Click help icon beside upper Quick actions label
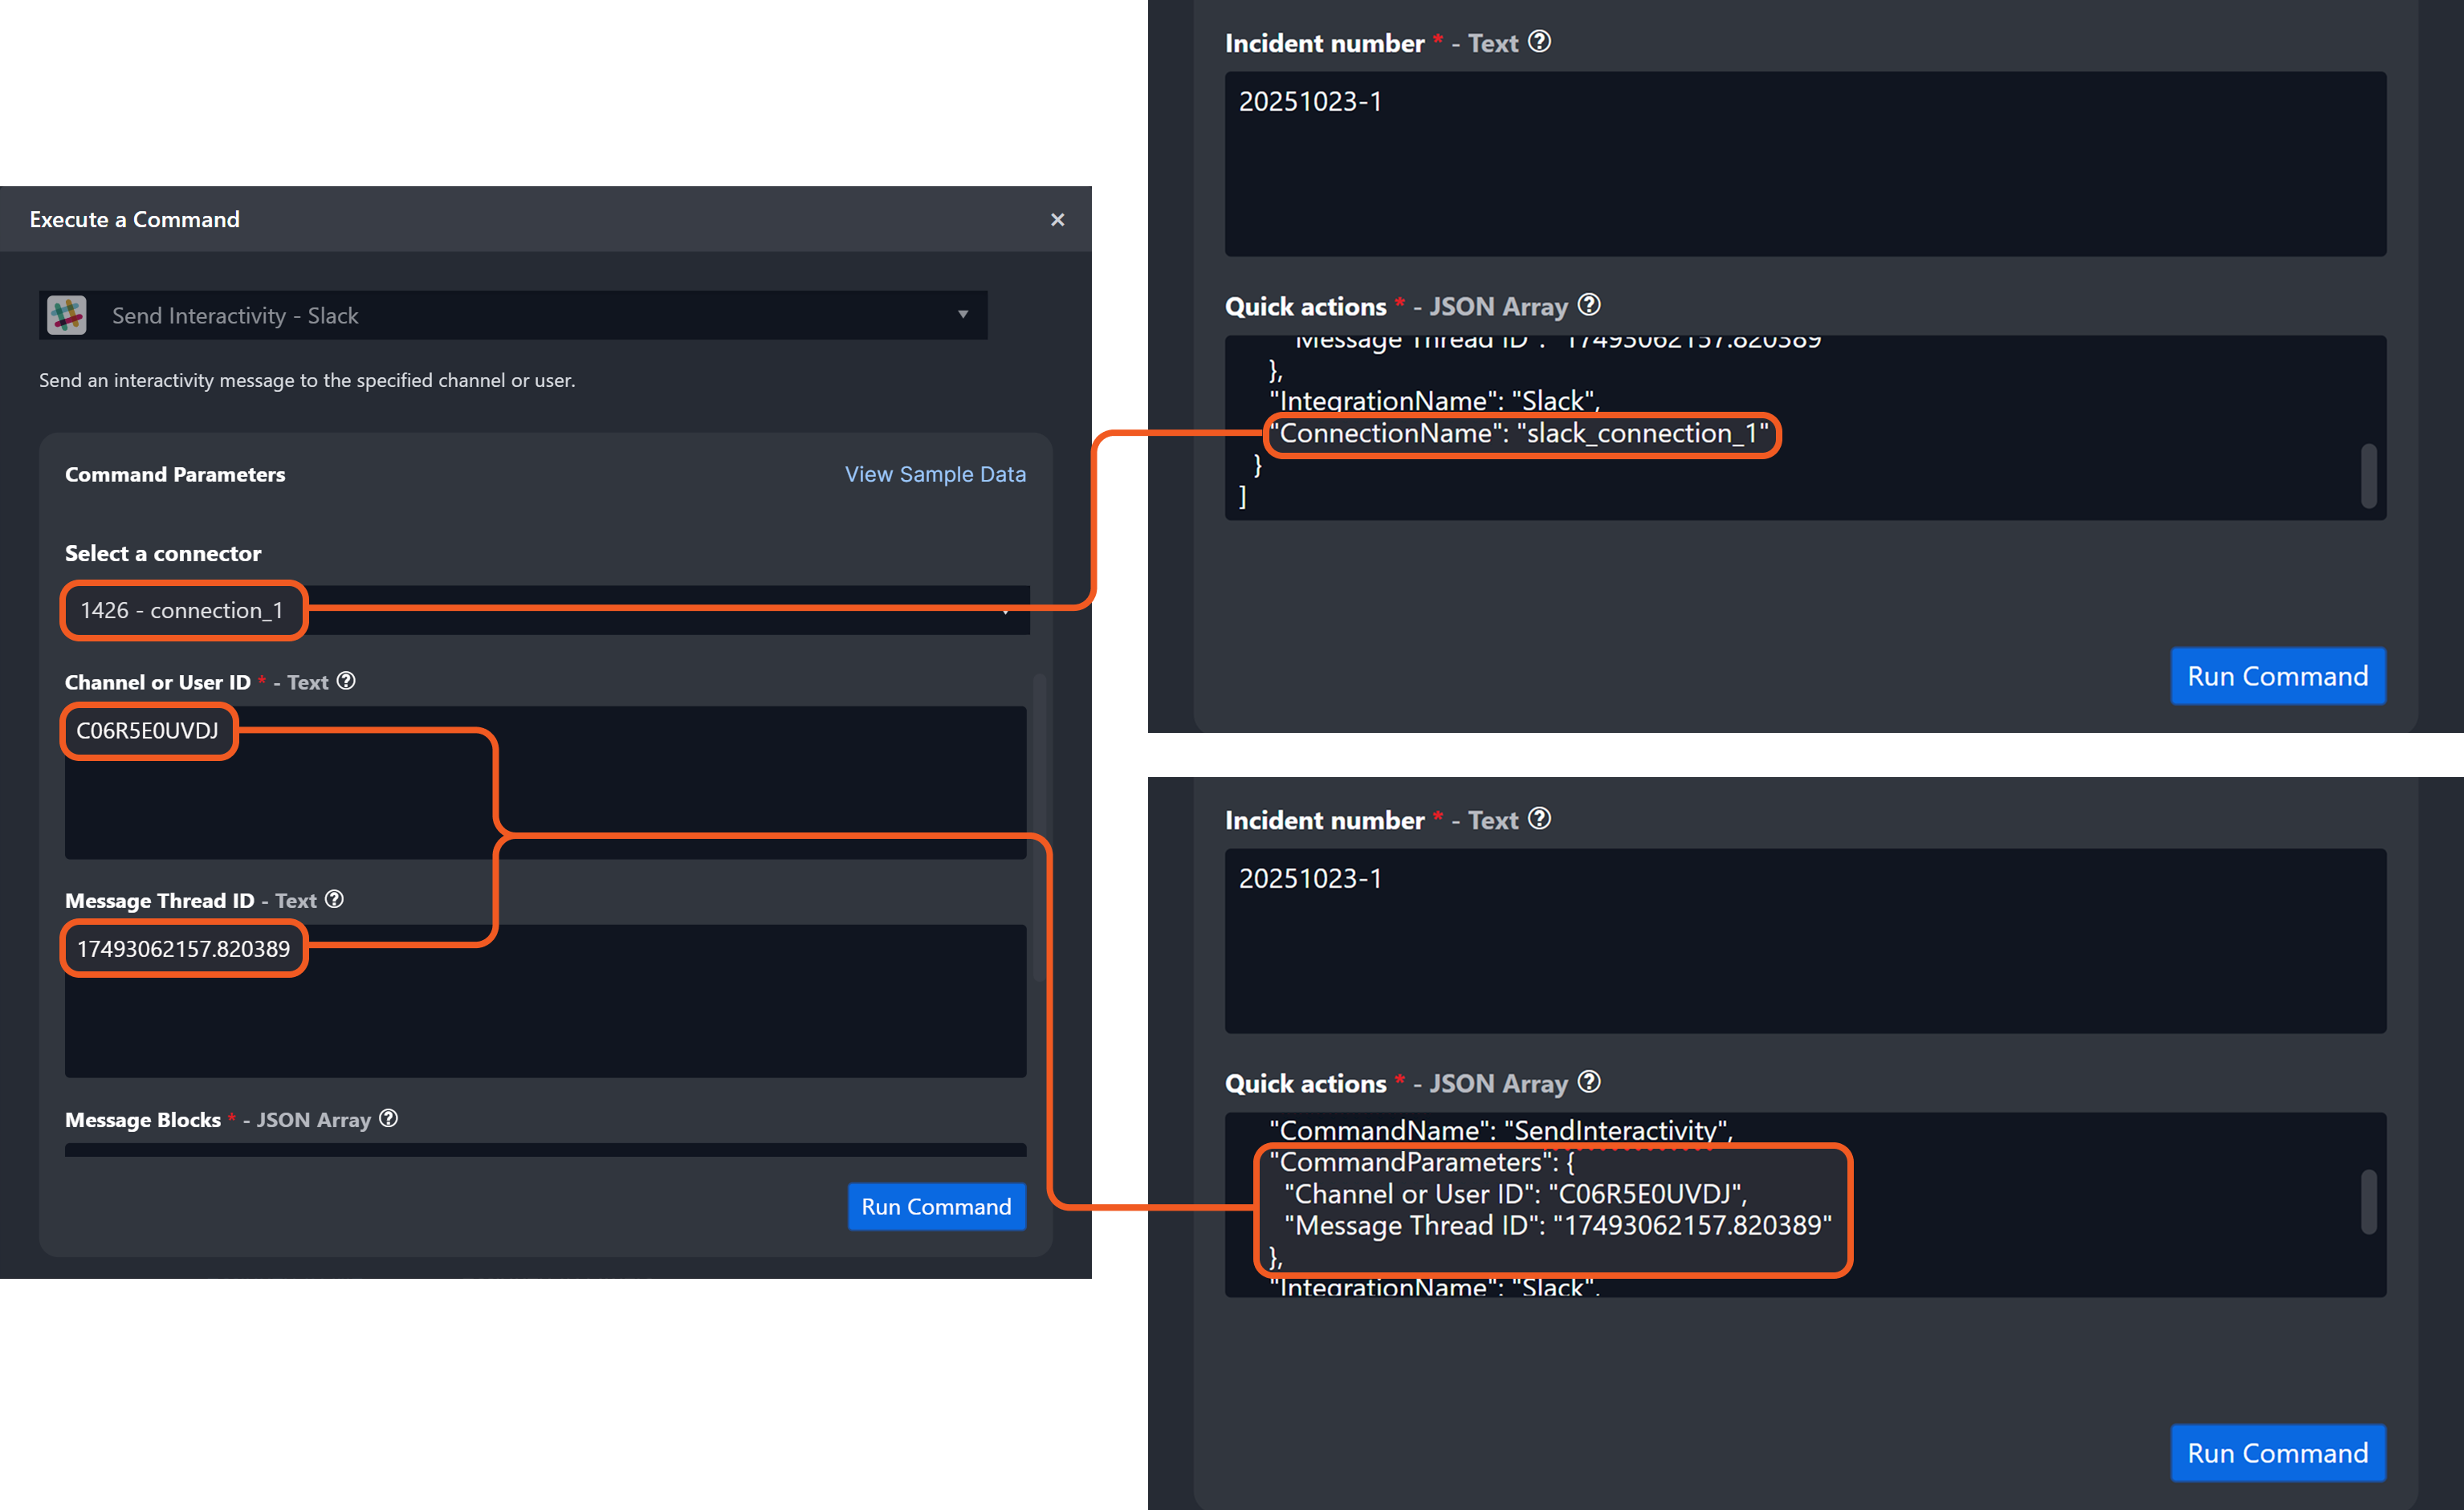 point(1589,305)
